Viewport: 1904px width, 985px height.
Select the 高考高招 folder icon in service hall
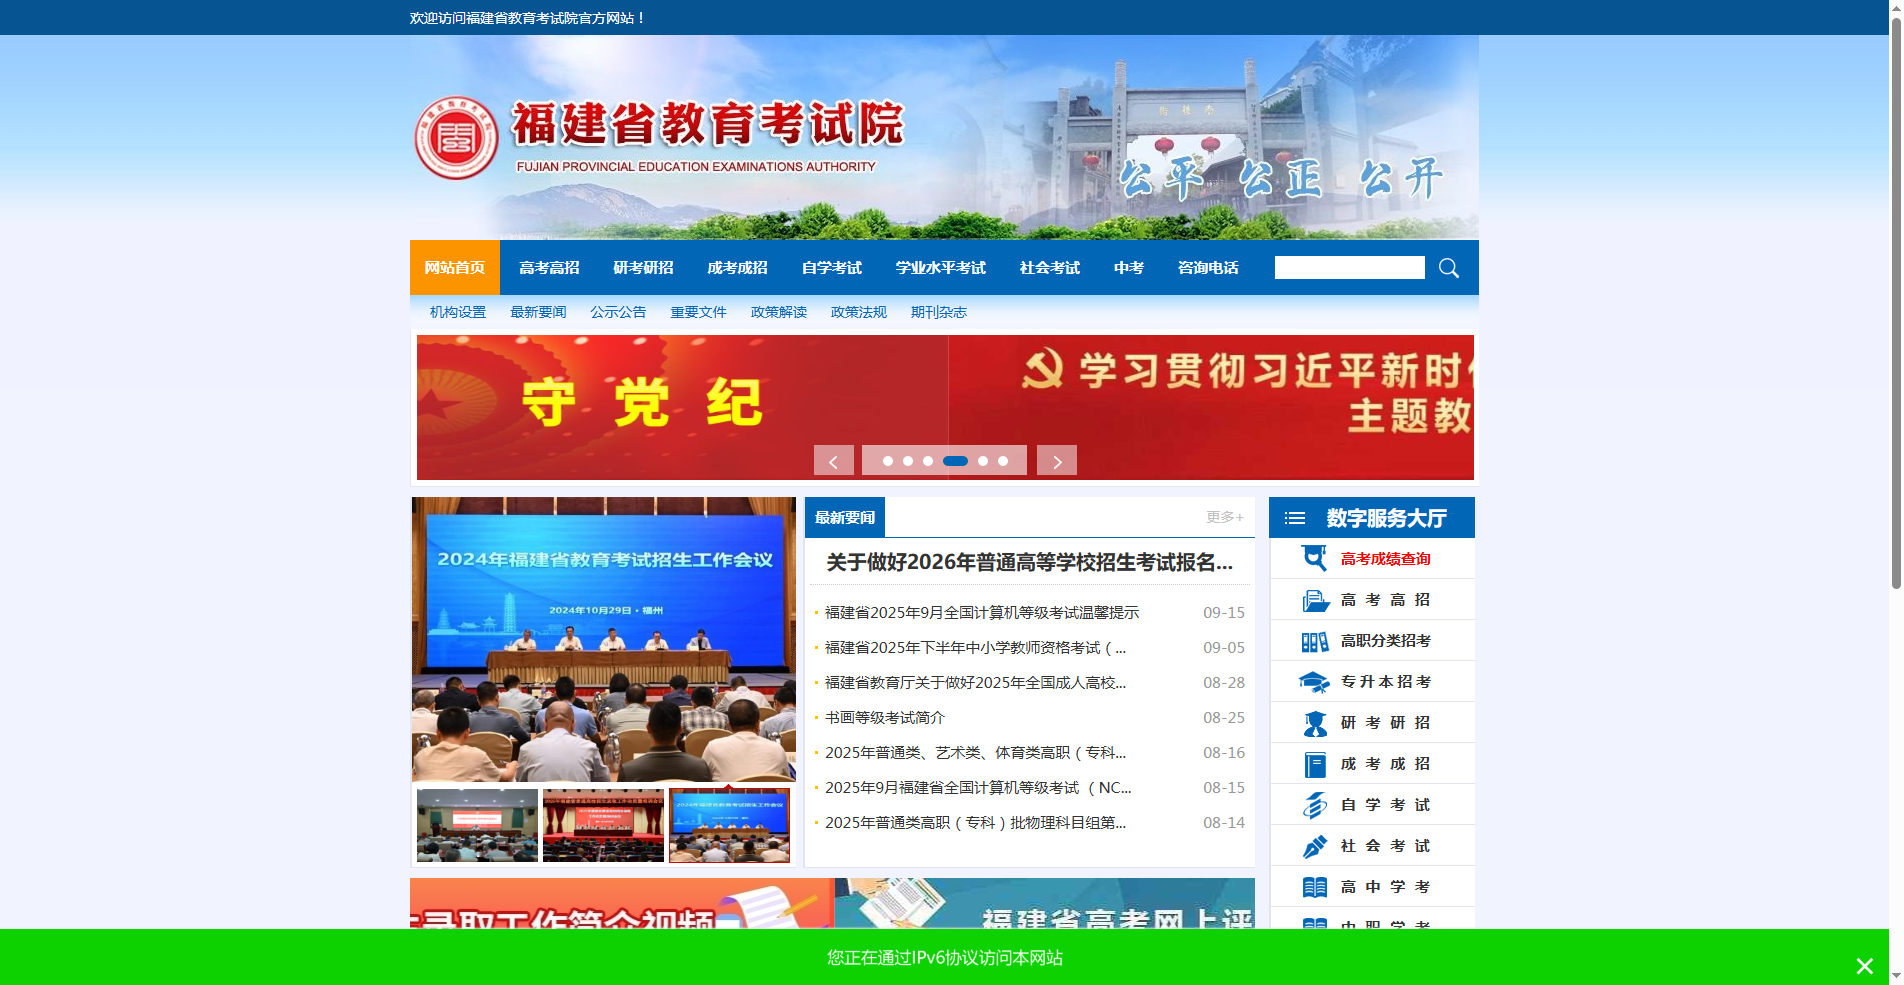1315,599
